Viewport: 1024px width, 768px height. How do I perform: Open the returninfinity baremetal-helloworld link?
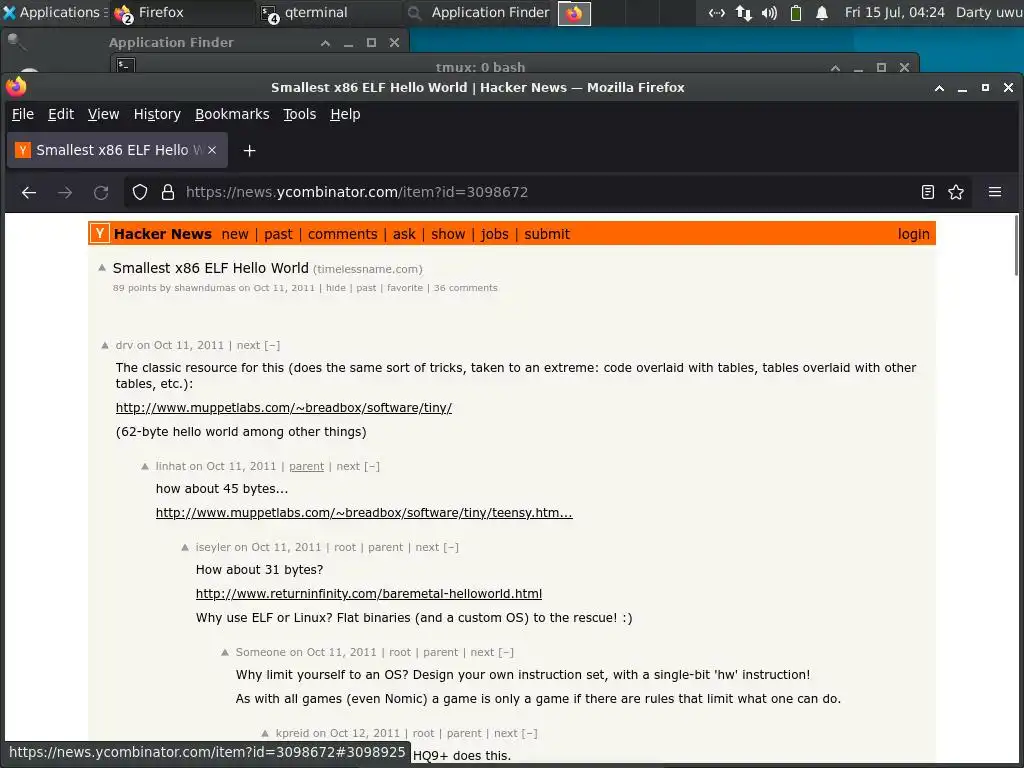368,594
